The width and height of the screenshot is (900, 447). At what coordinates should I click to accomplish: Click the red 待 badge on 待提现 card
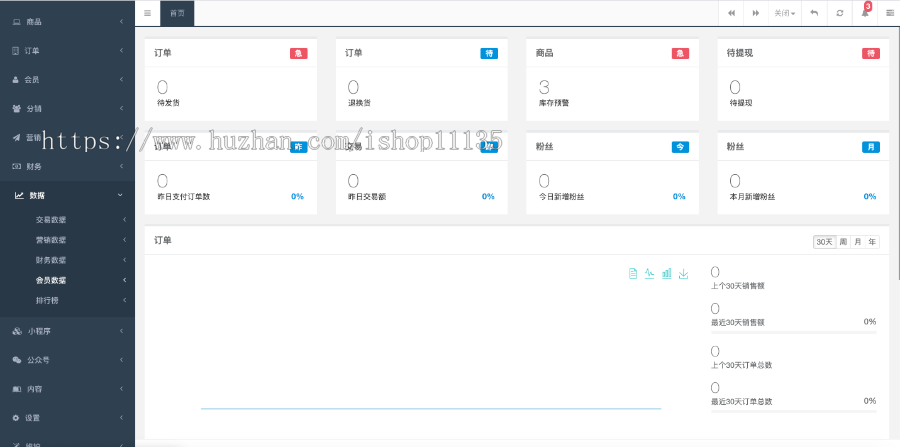tap(871, 53)
